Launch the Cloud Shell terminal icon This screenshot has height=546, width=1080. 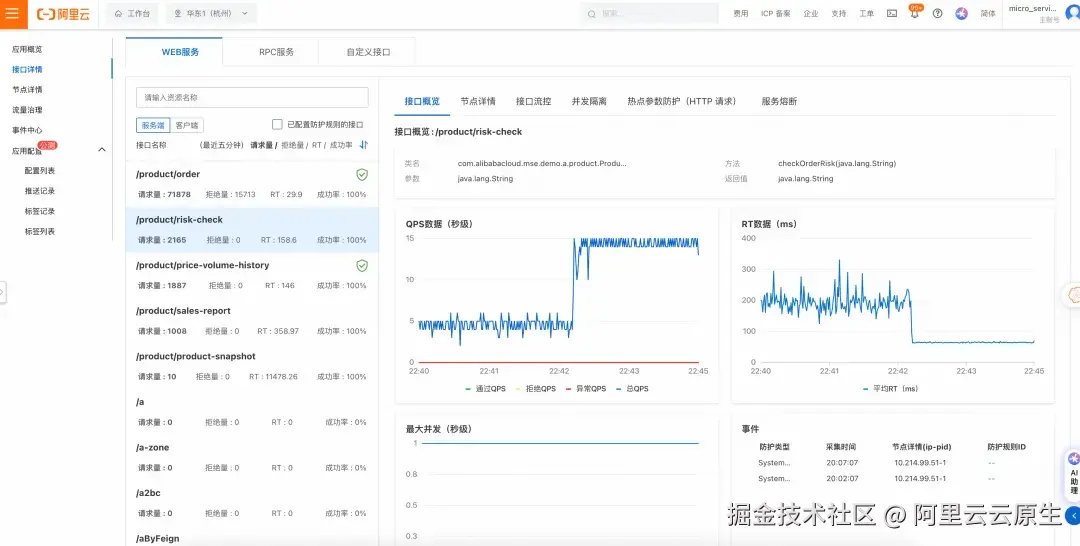click(892, 14)
